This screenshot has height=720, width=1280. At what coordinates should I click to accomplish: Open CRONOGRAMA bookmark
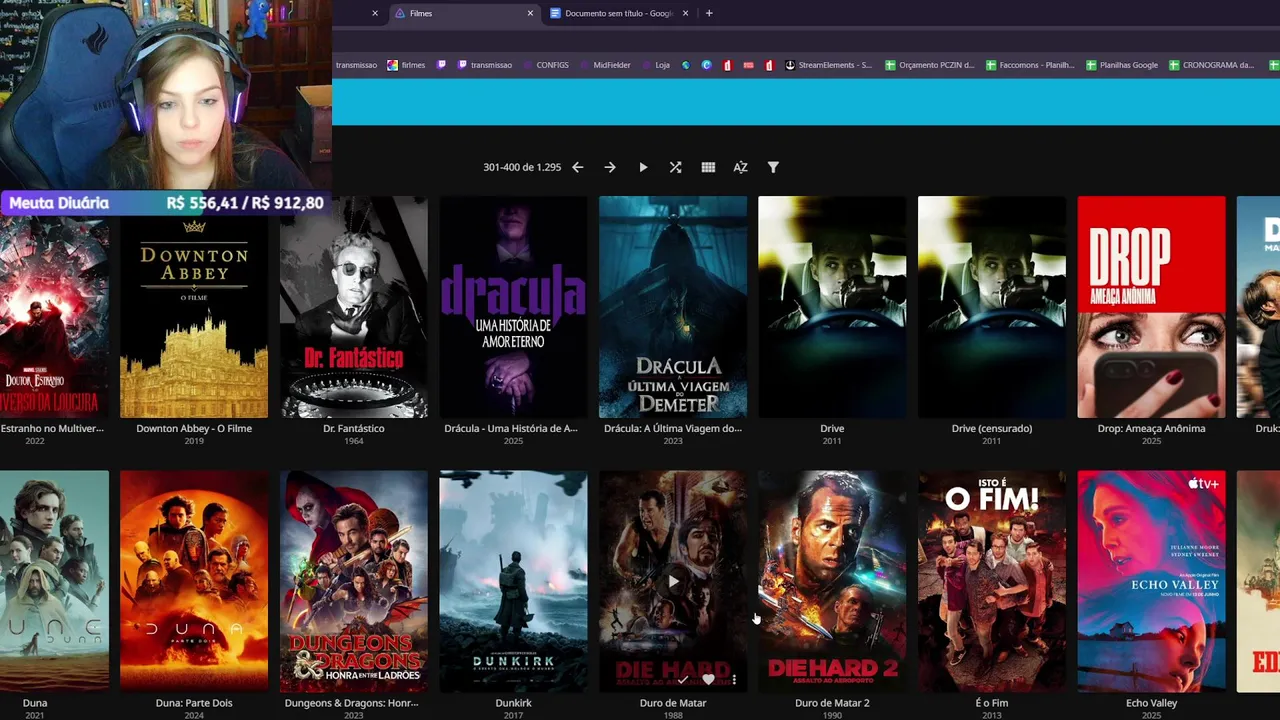click(1211, 65)
